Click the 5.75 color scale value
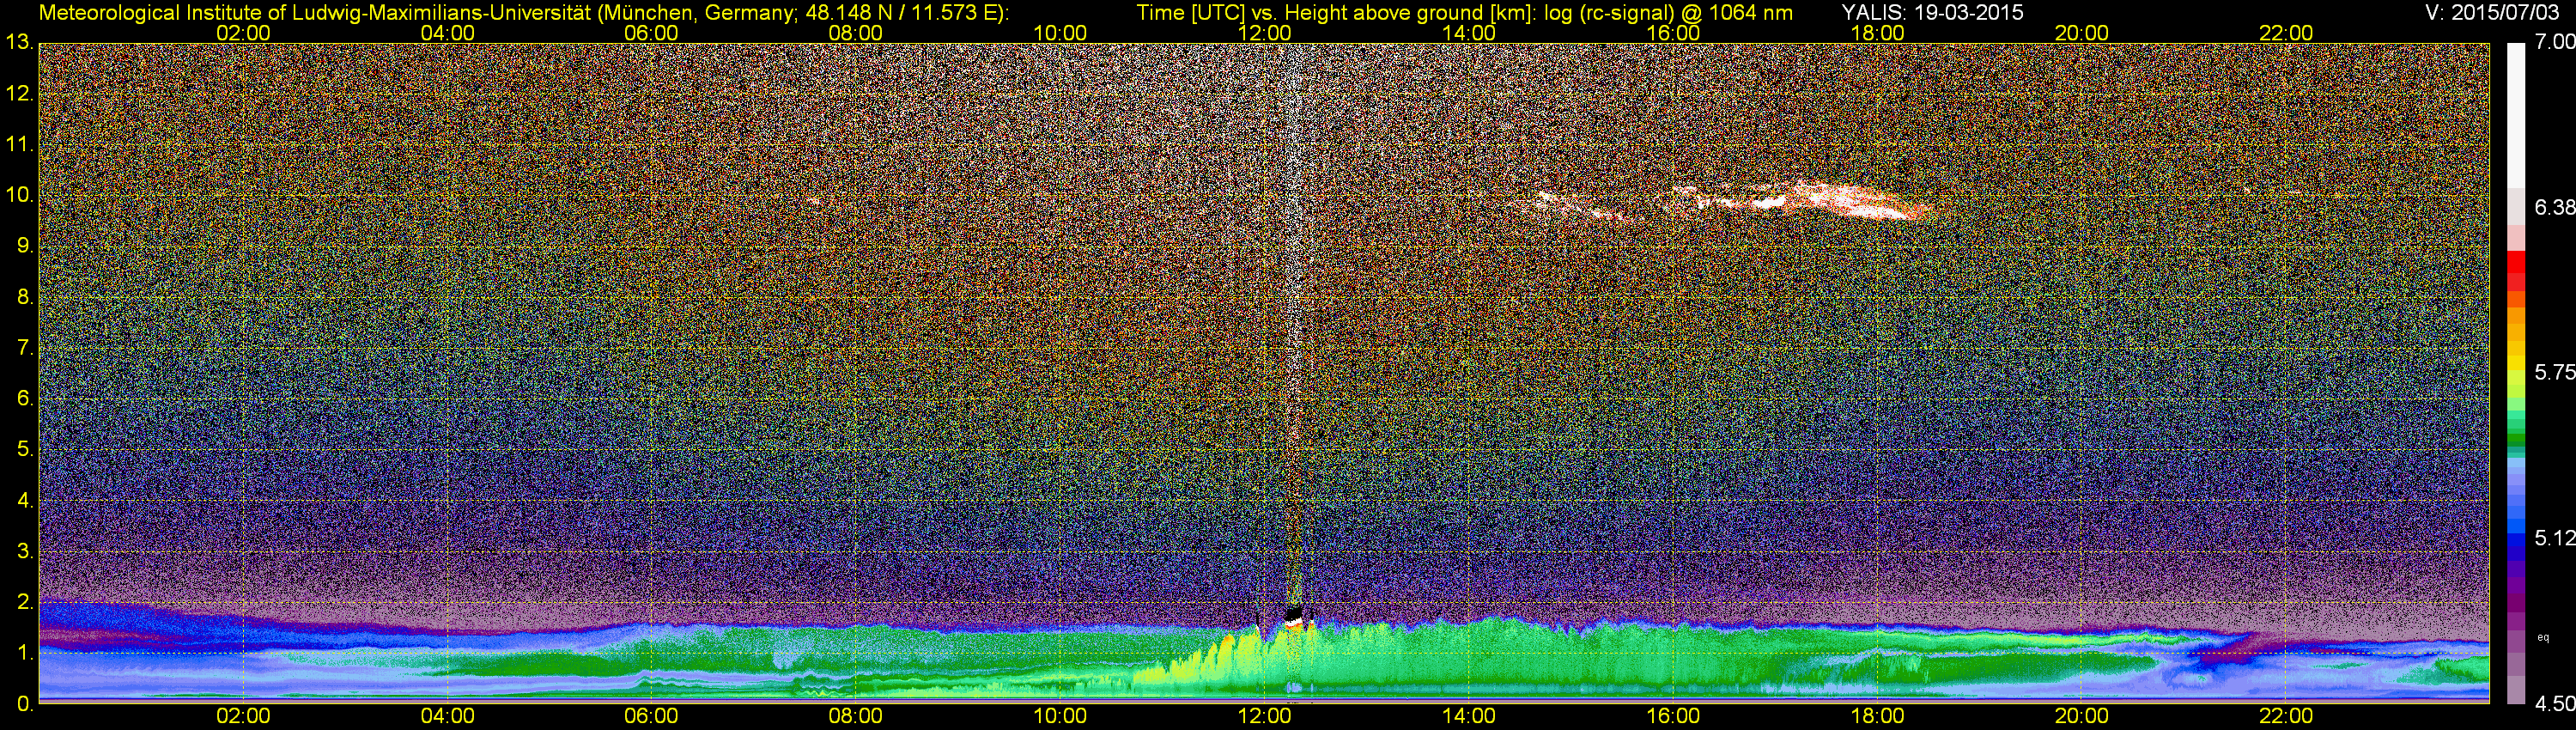The height and width of the screenshot is (730, 2576). [x=2555, y=372]
